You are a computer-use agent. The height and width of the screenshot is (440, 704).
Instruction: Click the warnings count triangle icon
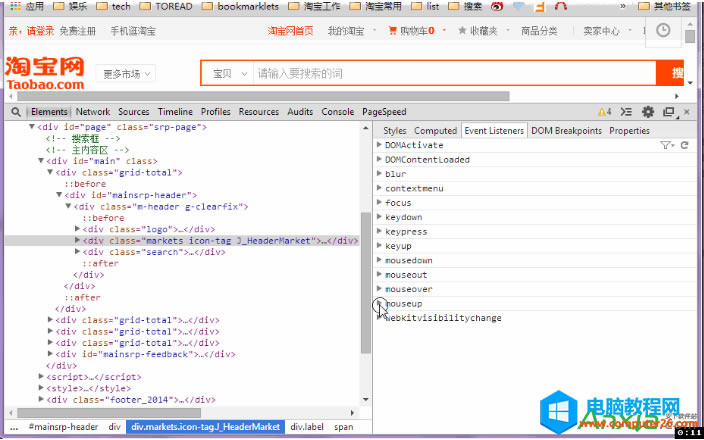[x=603, y=112]
